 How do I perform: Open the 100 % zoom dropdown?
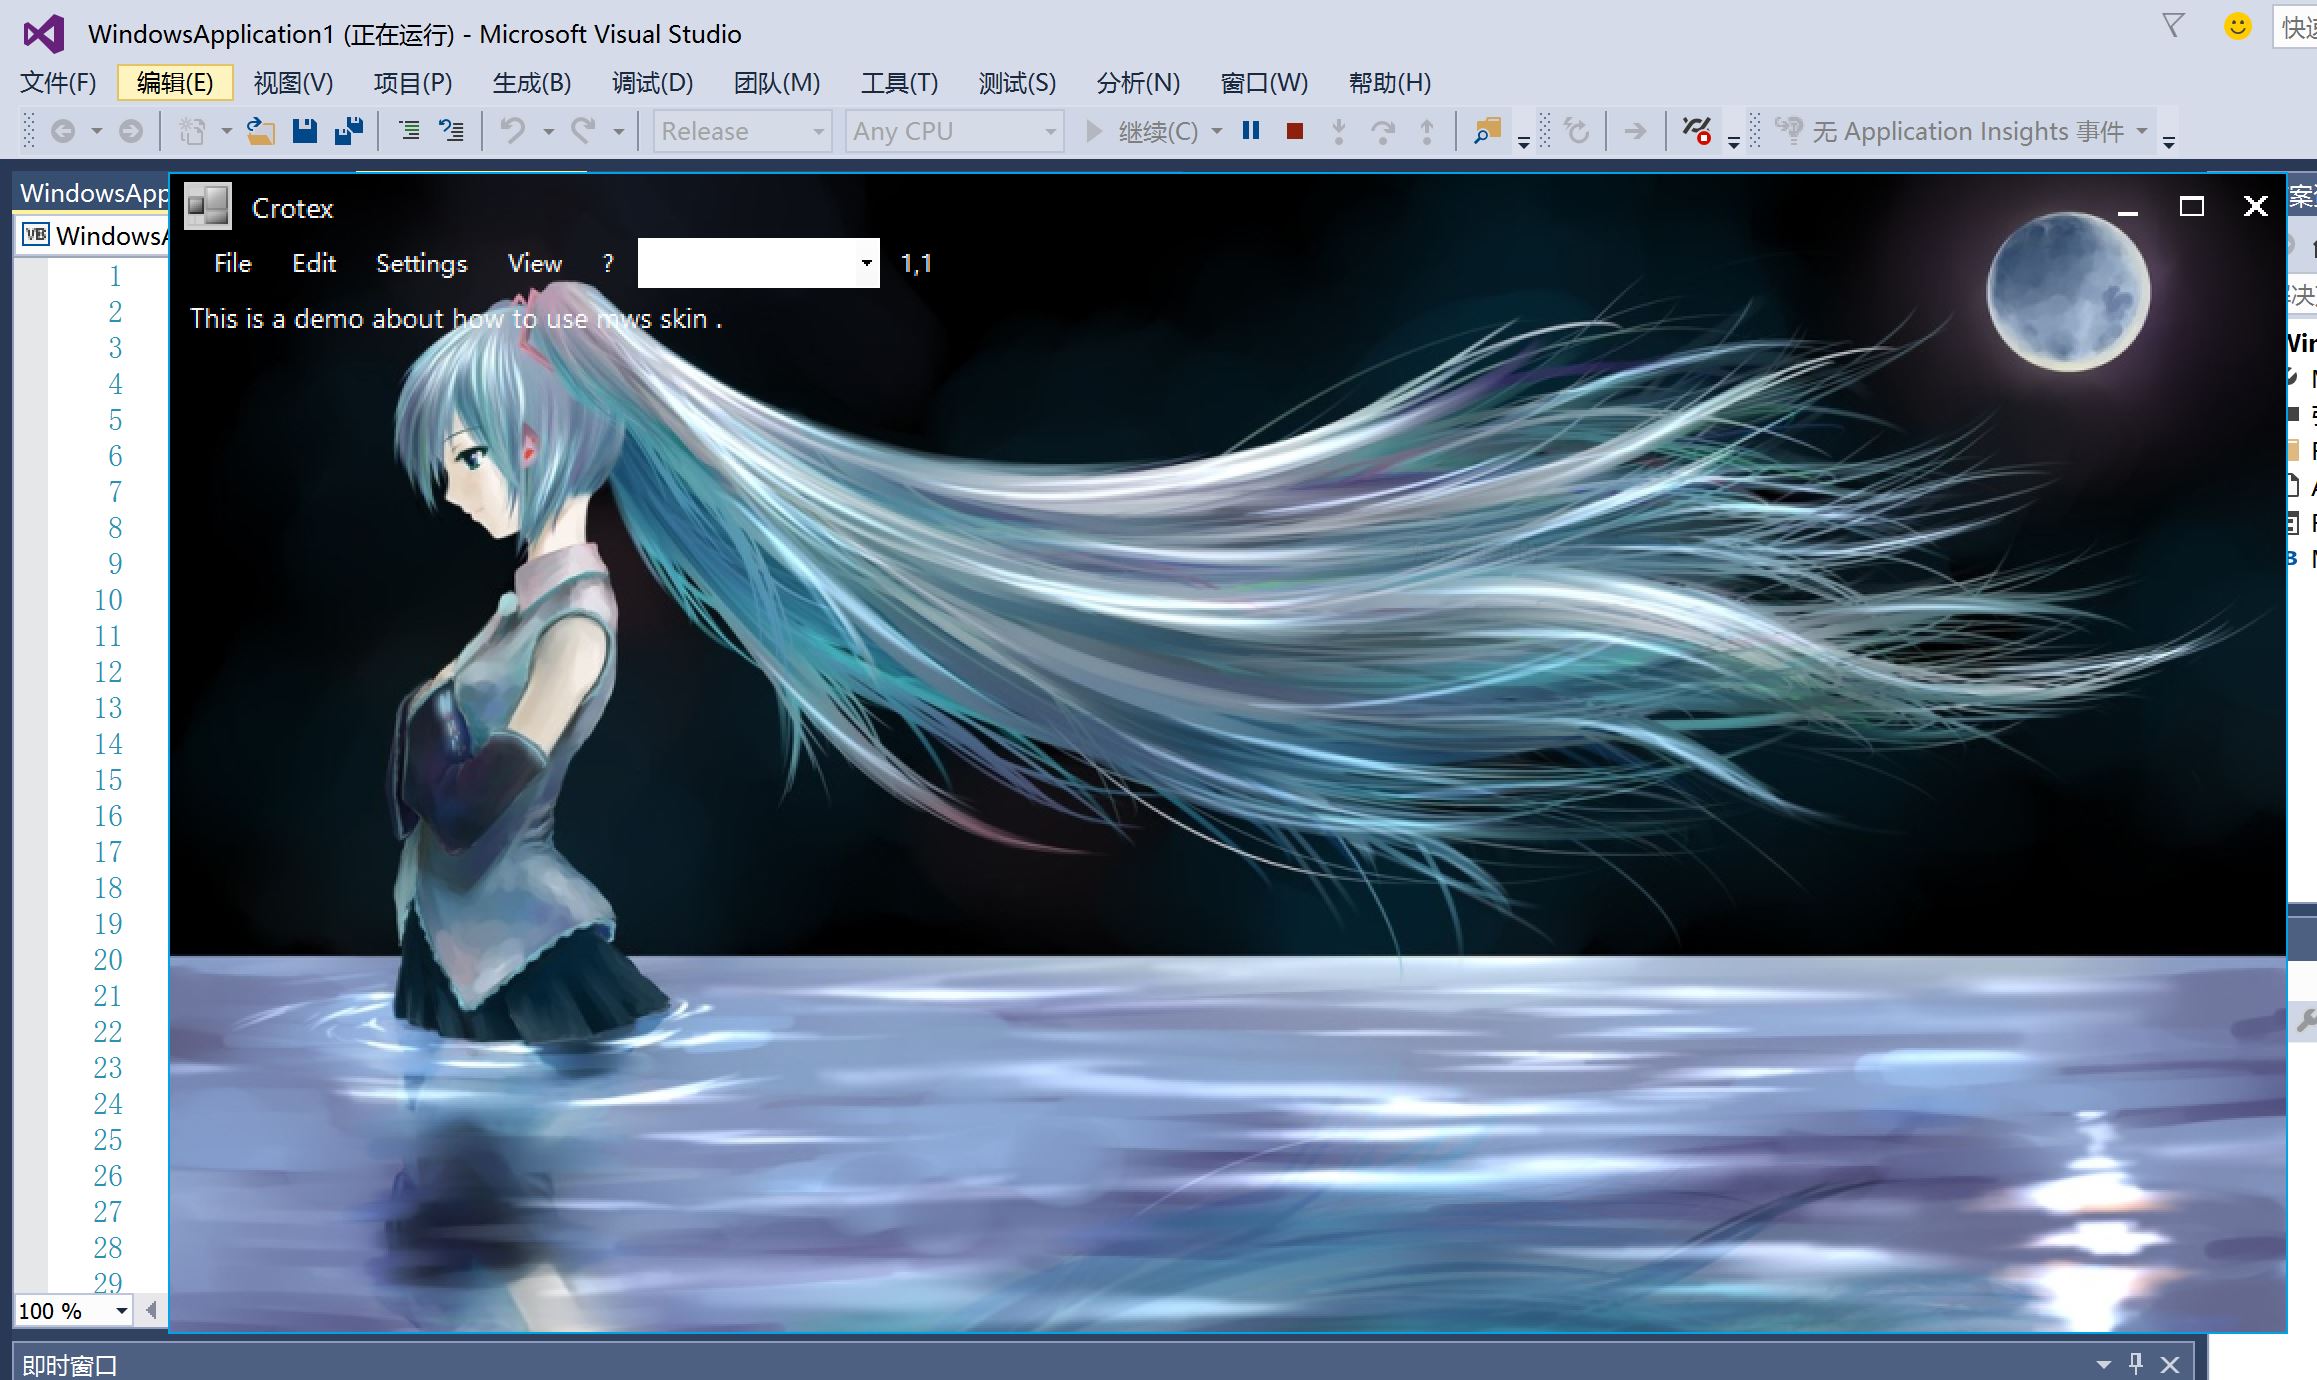[122, 1310]
